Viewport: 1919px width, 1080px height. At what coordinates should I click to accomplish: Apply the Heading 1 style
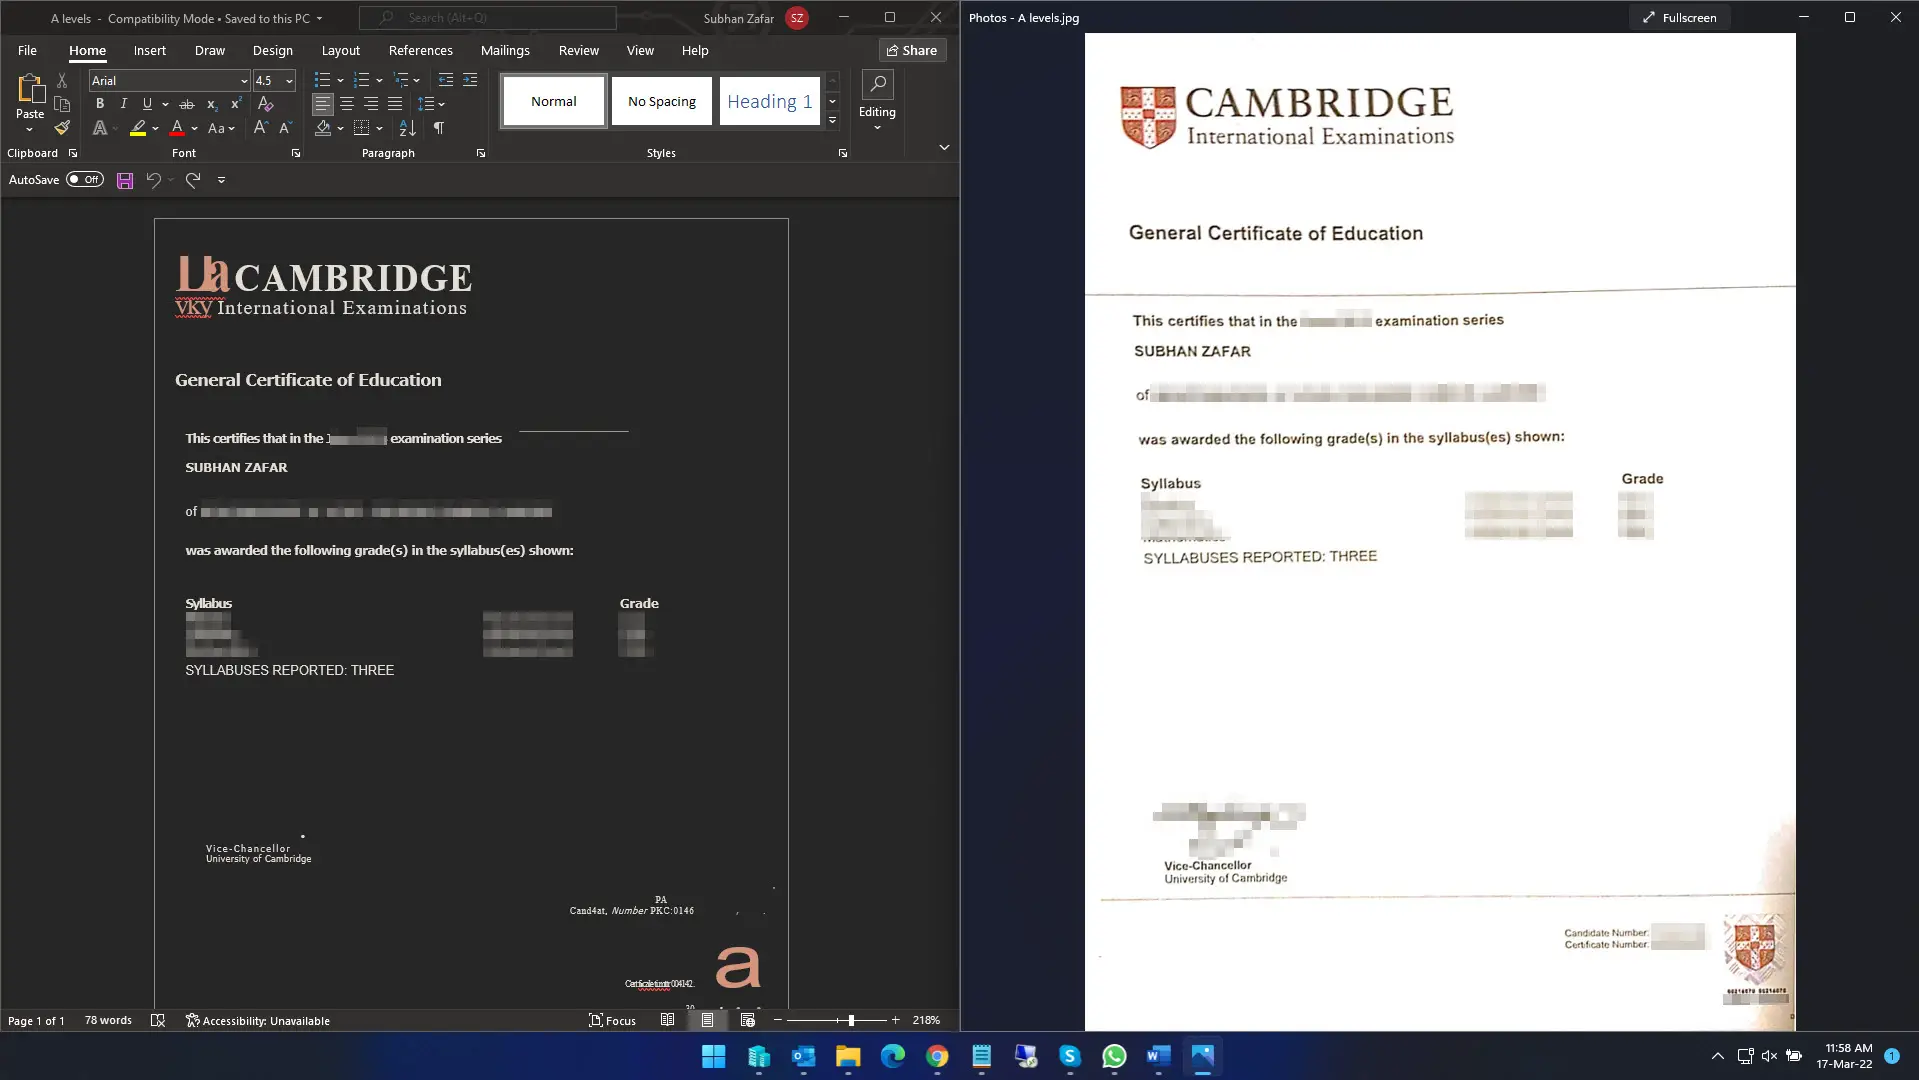coord(769,101)
